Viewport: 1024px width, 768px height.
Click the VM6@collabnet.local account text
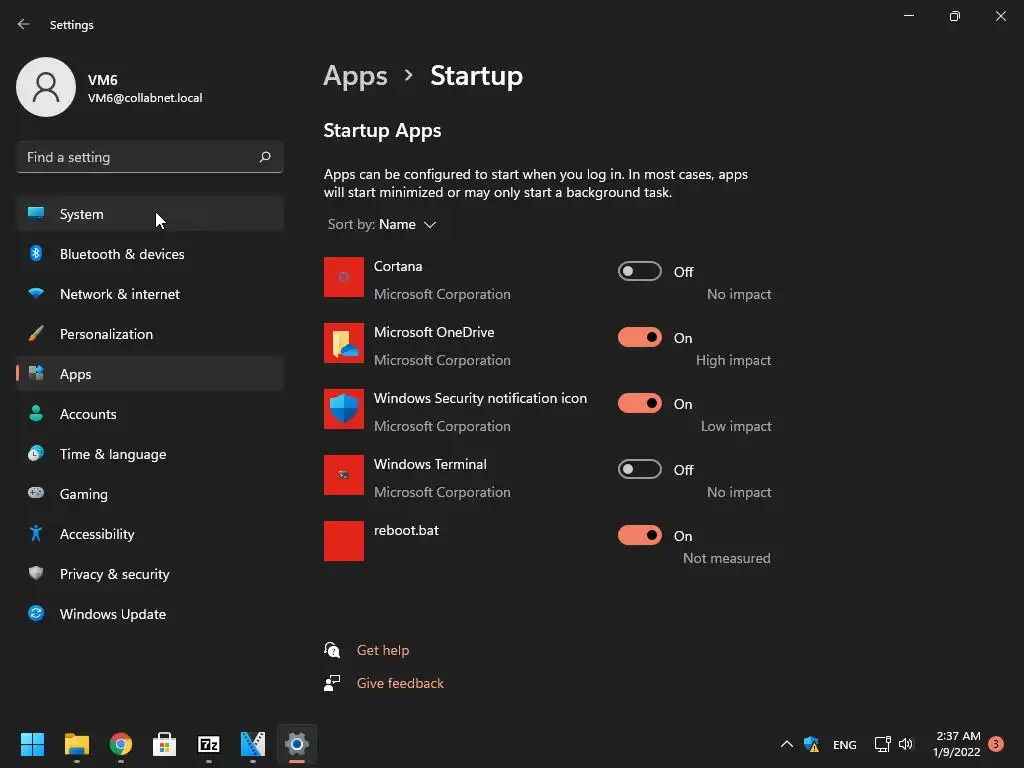[x=145, y=98]
